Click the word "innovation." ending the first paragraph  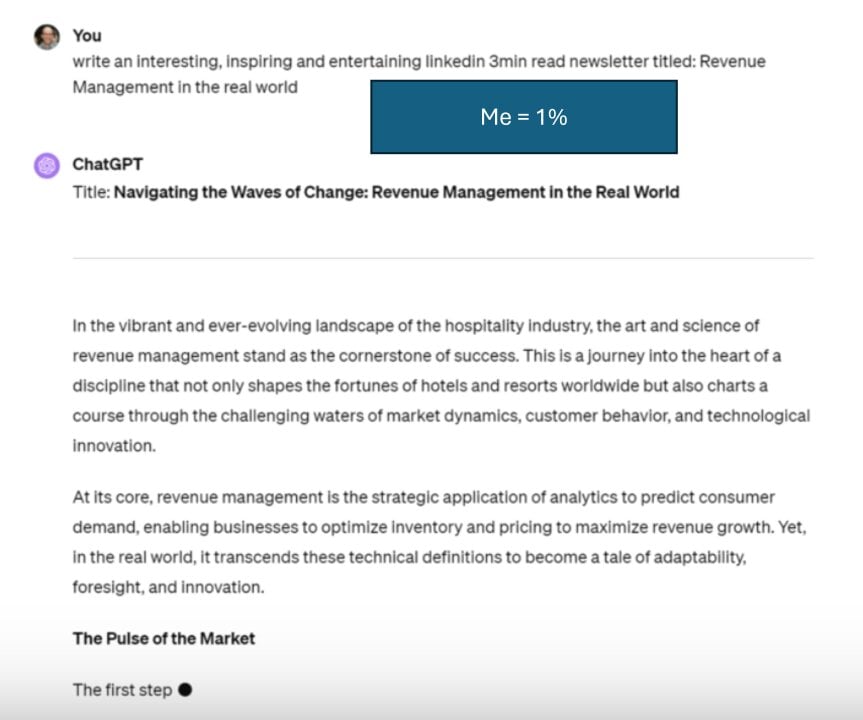tap(114, 445)
